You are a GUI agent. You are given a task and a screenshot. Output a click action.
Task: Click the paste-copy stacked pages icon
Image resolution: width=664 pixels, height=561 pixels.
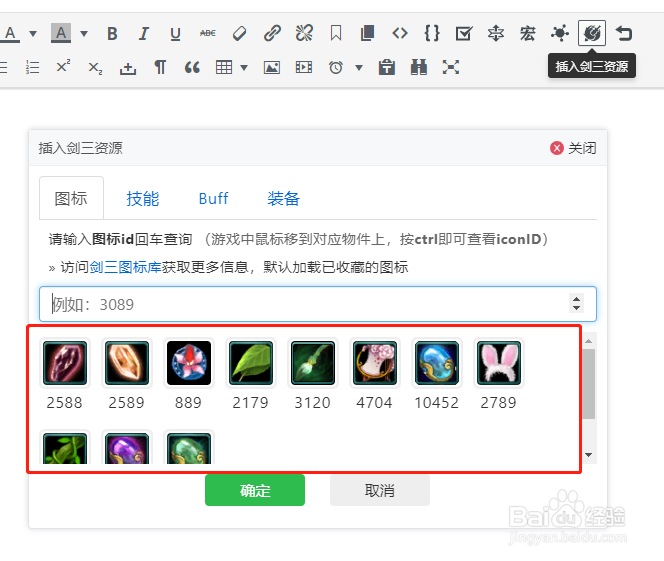click(x=368, y=33)
